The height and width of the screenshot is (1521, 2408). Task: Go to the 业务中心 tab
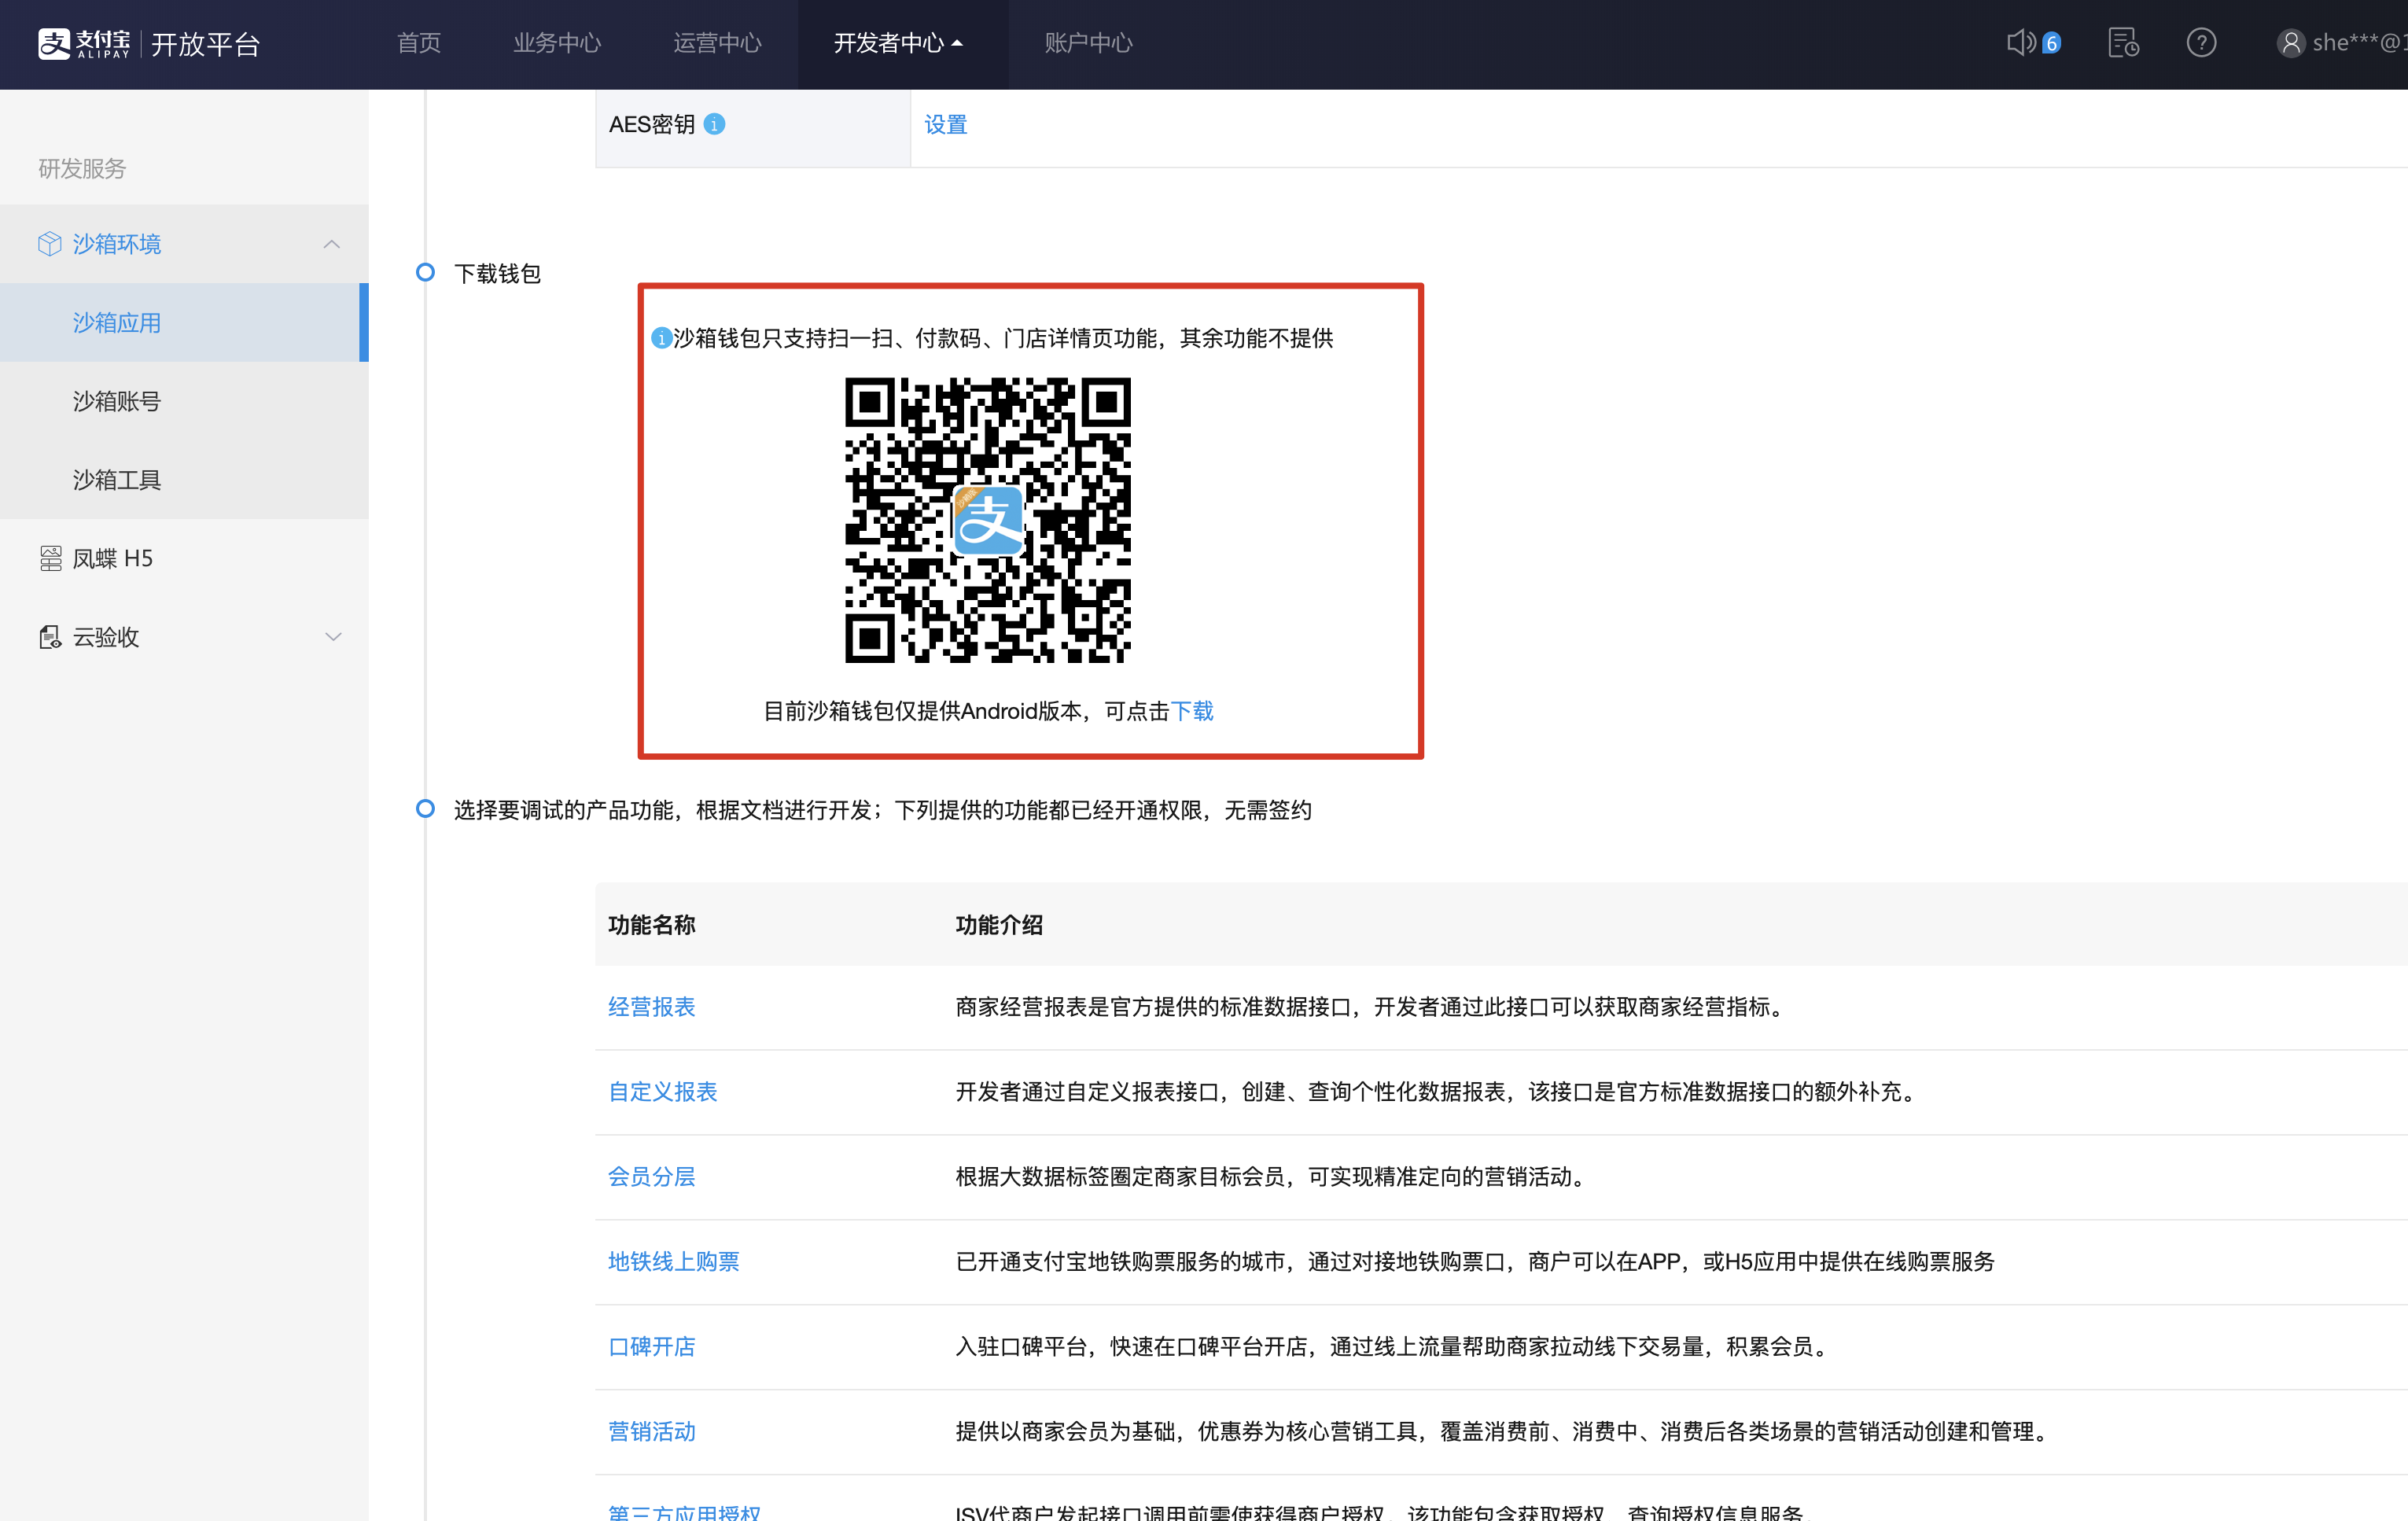tap(557, 43)
